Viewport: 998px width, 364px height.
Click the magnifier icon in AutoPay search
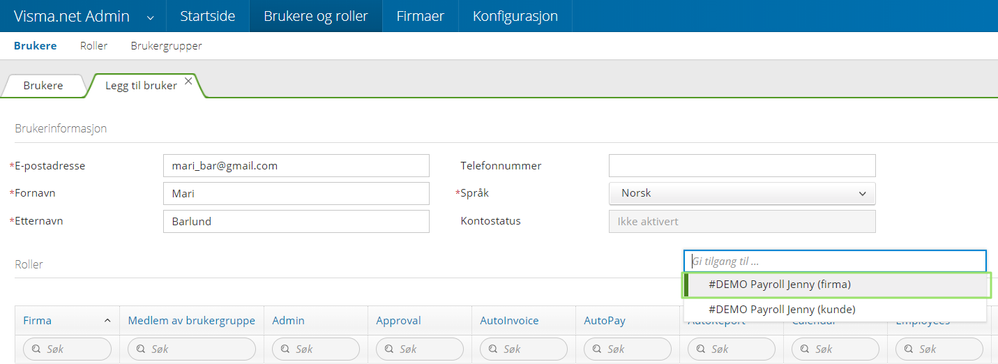pyautogui.click(x=596, y=349)
